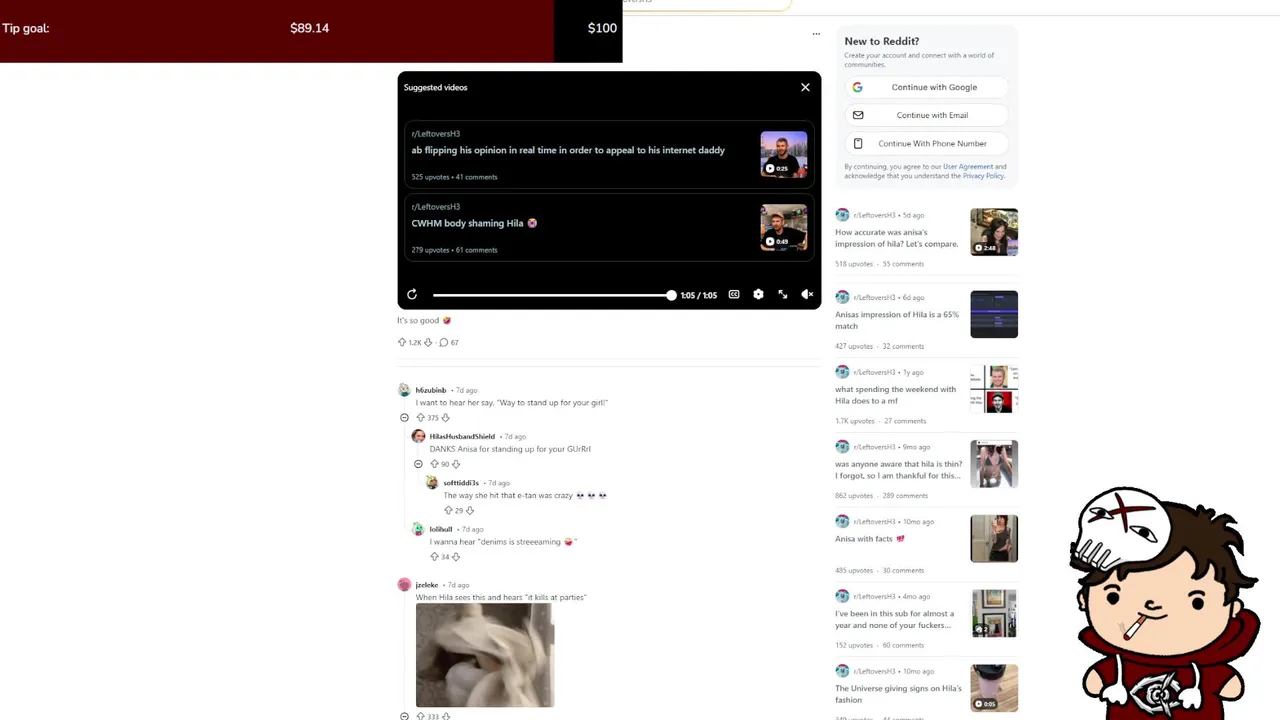Open 'How accurate was anisa's impression' post
The width and height of the screenshot is (1280, 720).
coord(897,238)
